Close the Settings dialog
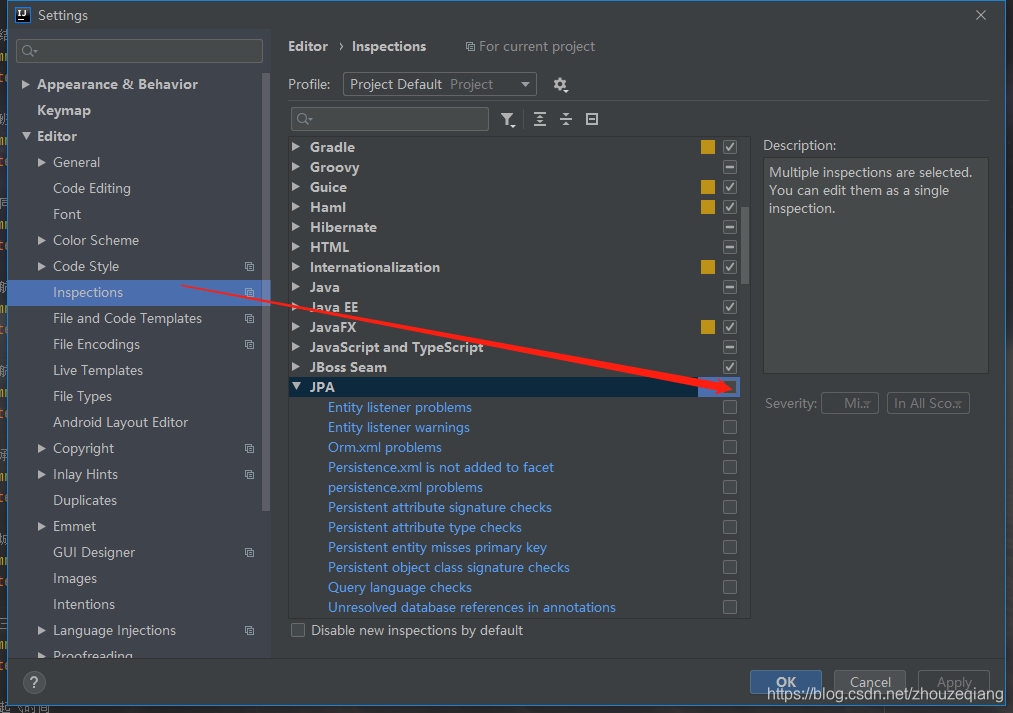The image size is (1013, 713). [x=981, y=15]
